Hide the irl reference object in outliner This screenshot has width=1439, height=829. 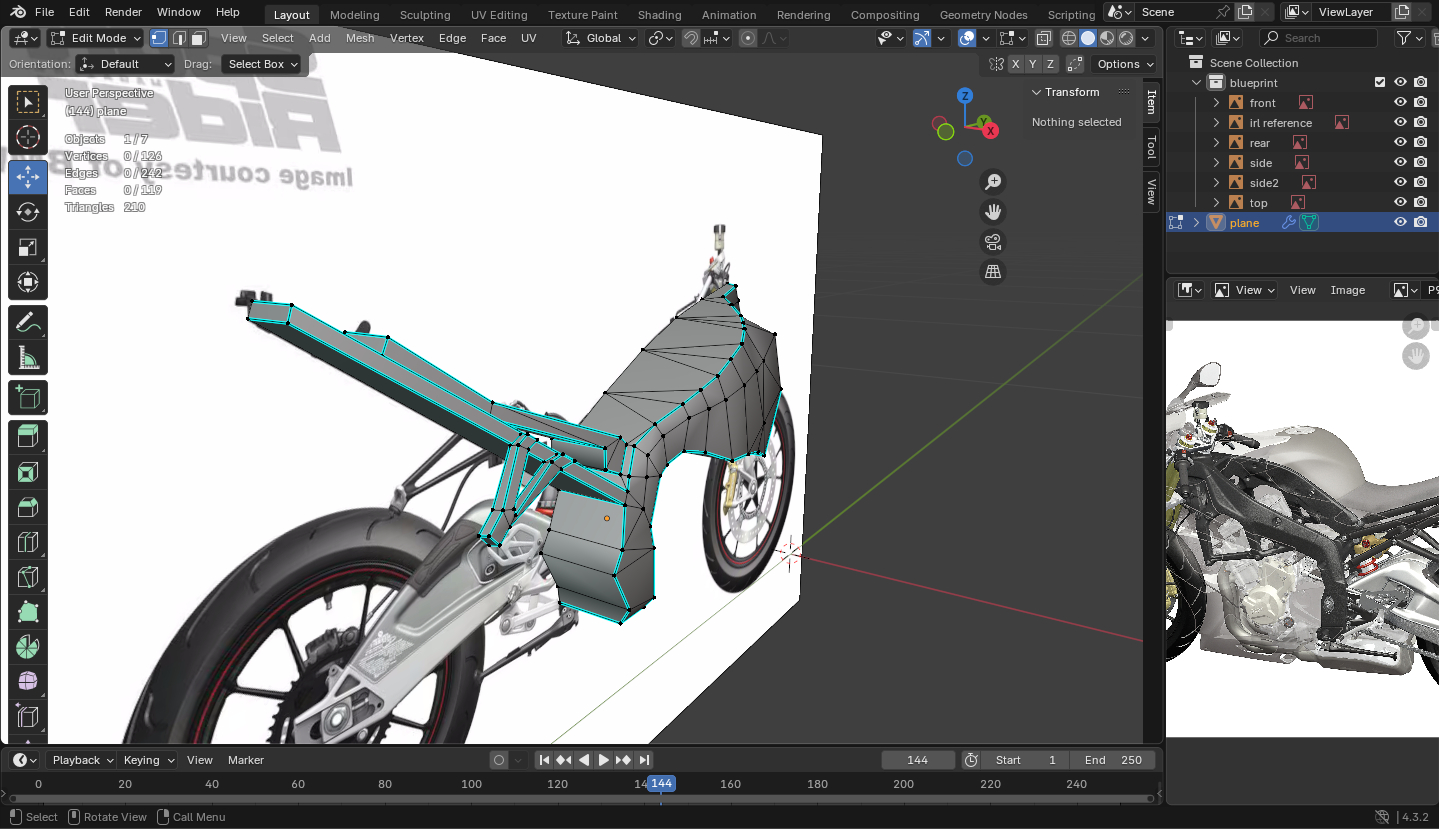click(x=1400, y=123)
